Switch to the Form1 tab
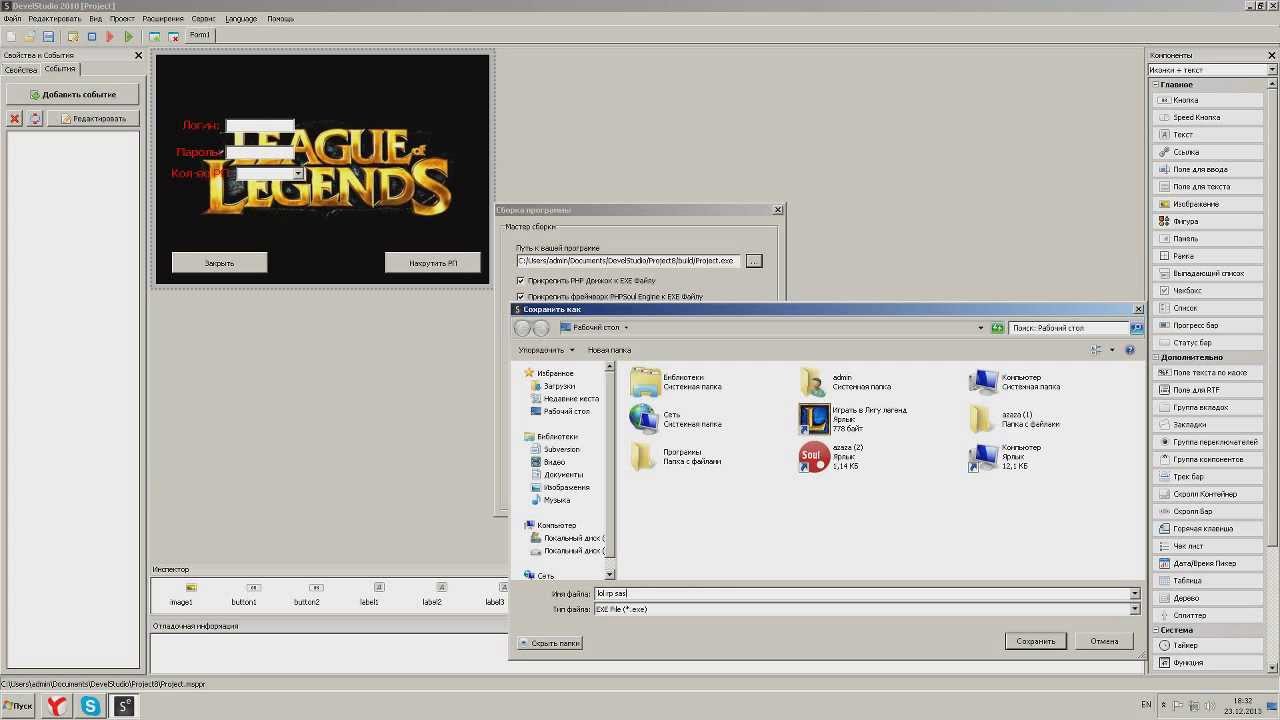This screenshot has height=720, width=1280. 200,35
